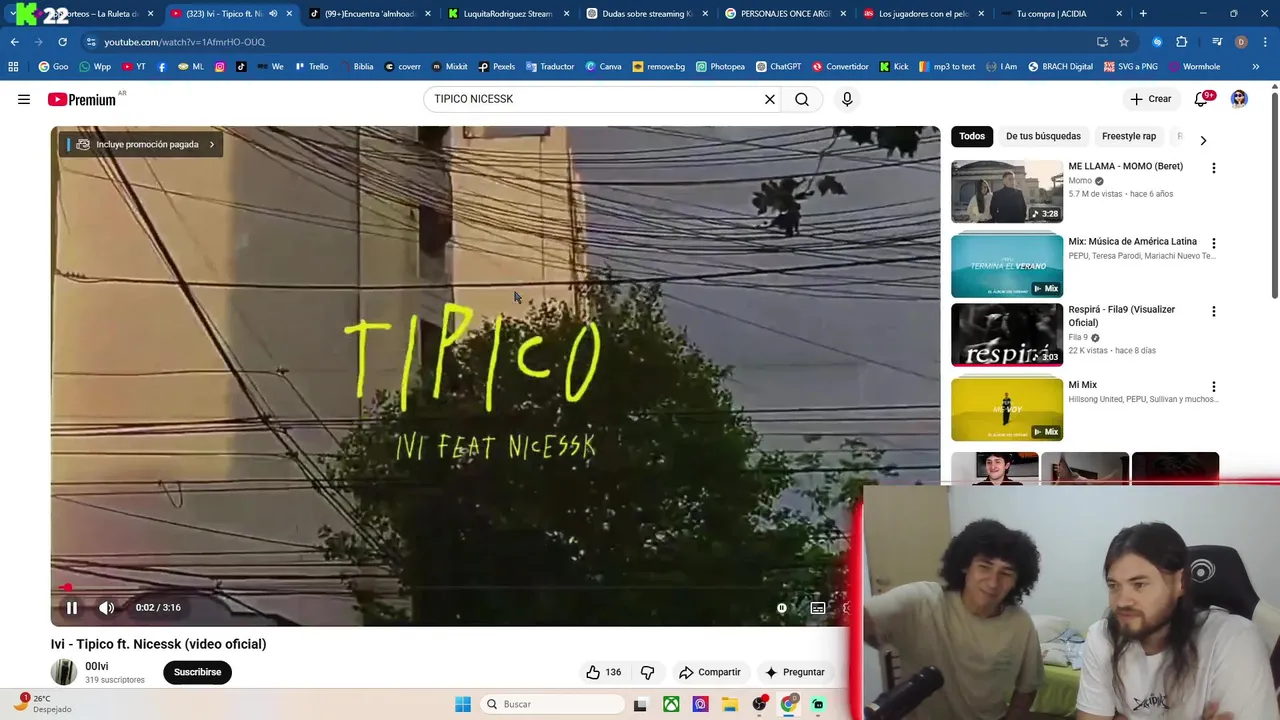Show more filter chips with right arrow
The height and width of the screenshot is (720, 1280).
1203,140
